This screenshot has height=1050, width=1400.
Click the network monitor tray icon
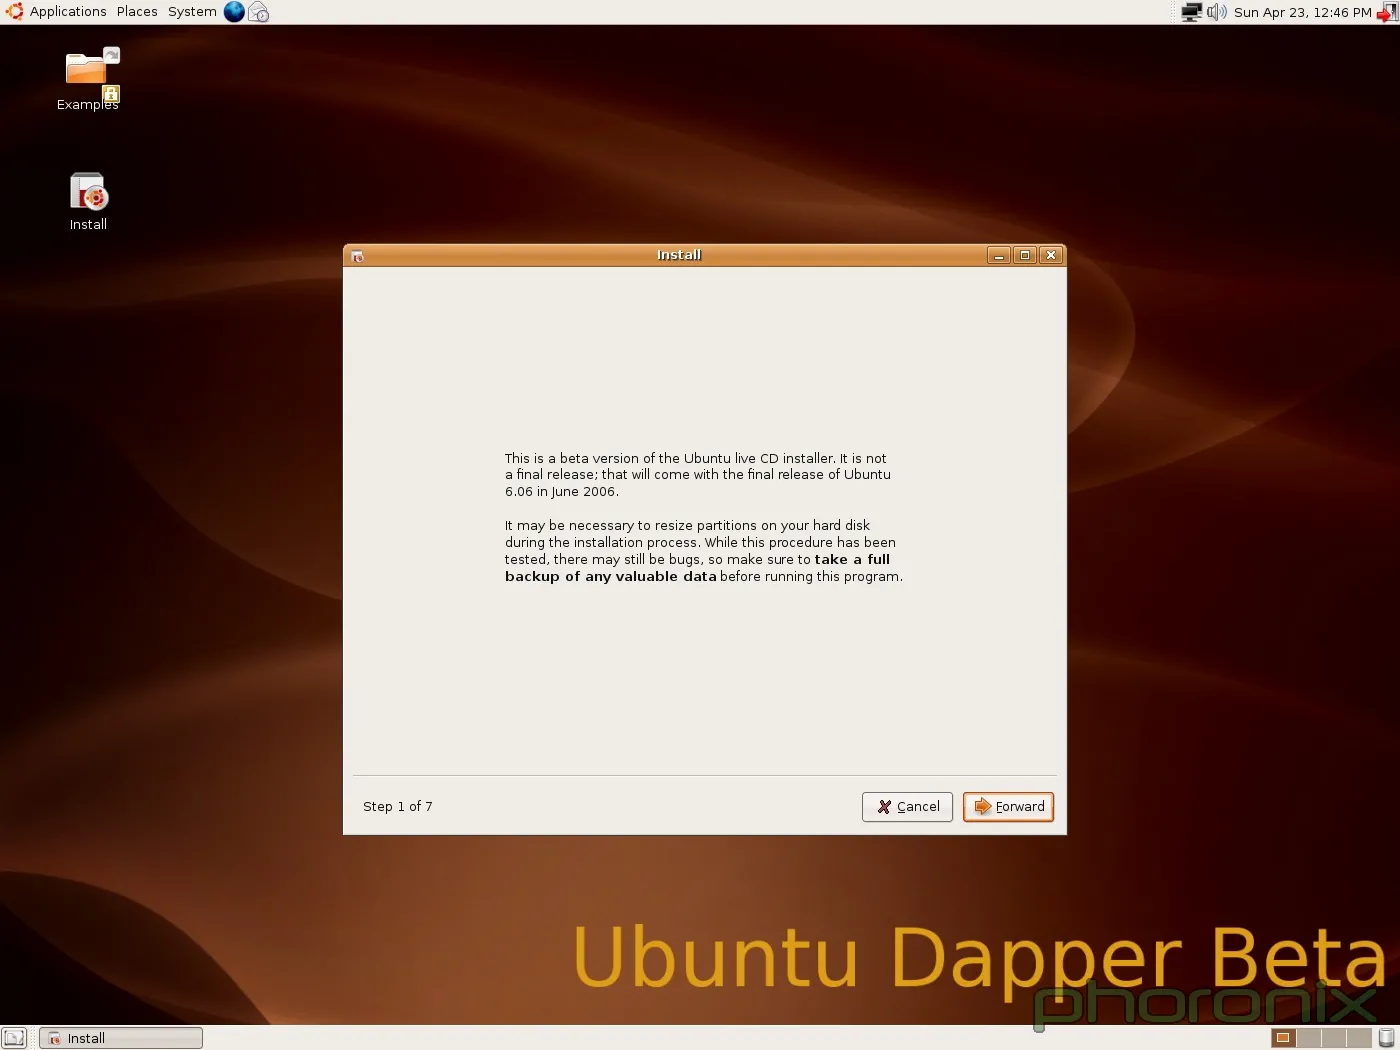[1191, 12]
